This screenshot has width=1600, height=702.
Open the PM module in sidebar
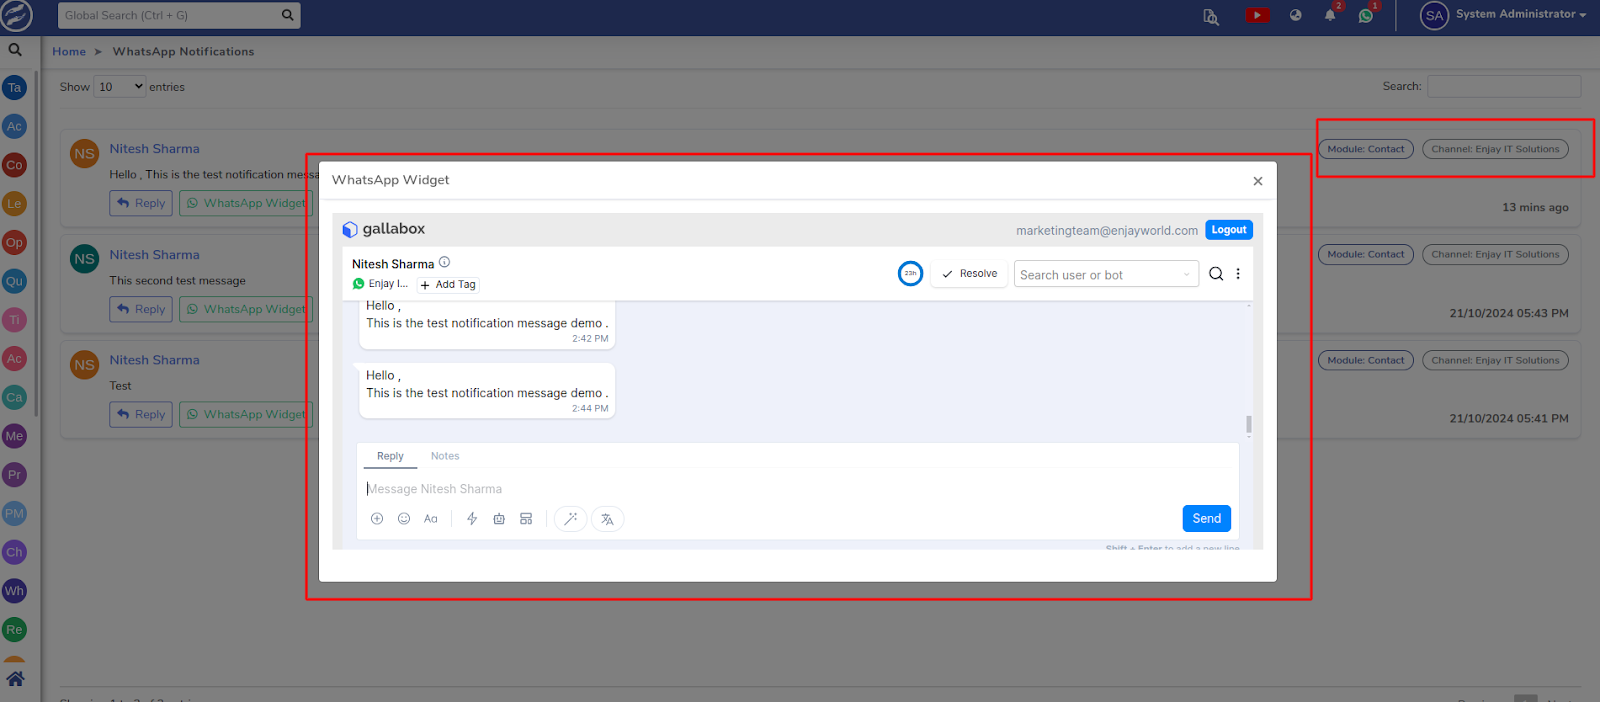click(14, 514)
